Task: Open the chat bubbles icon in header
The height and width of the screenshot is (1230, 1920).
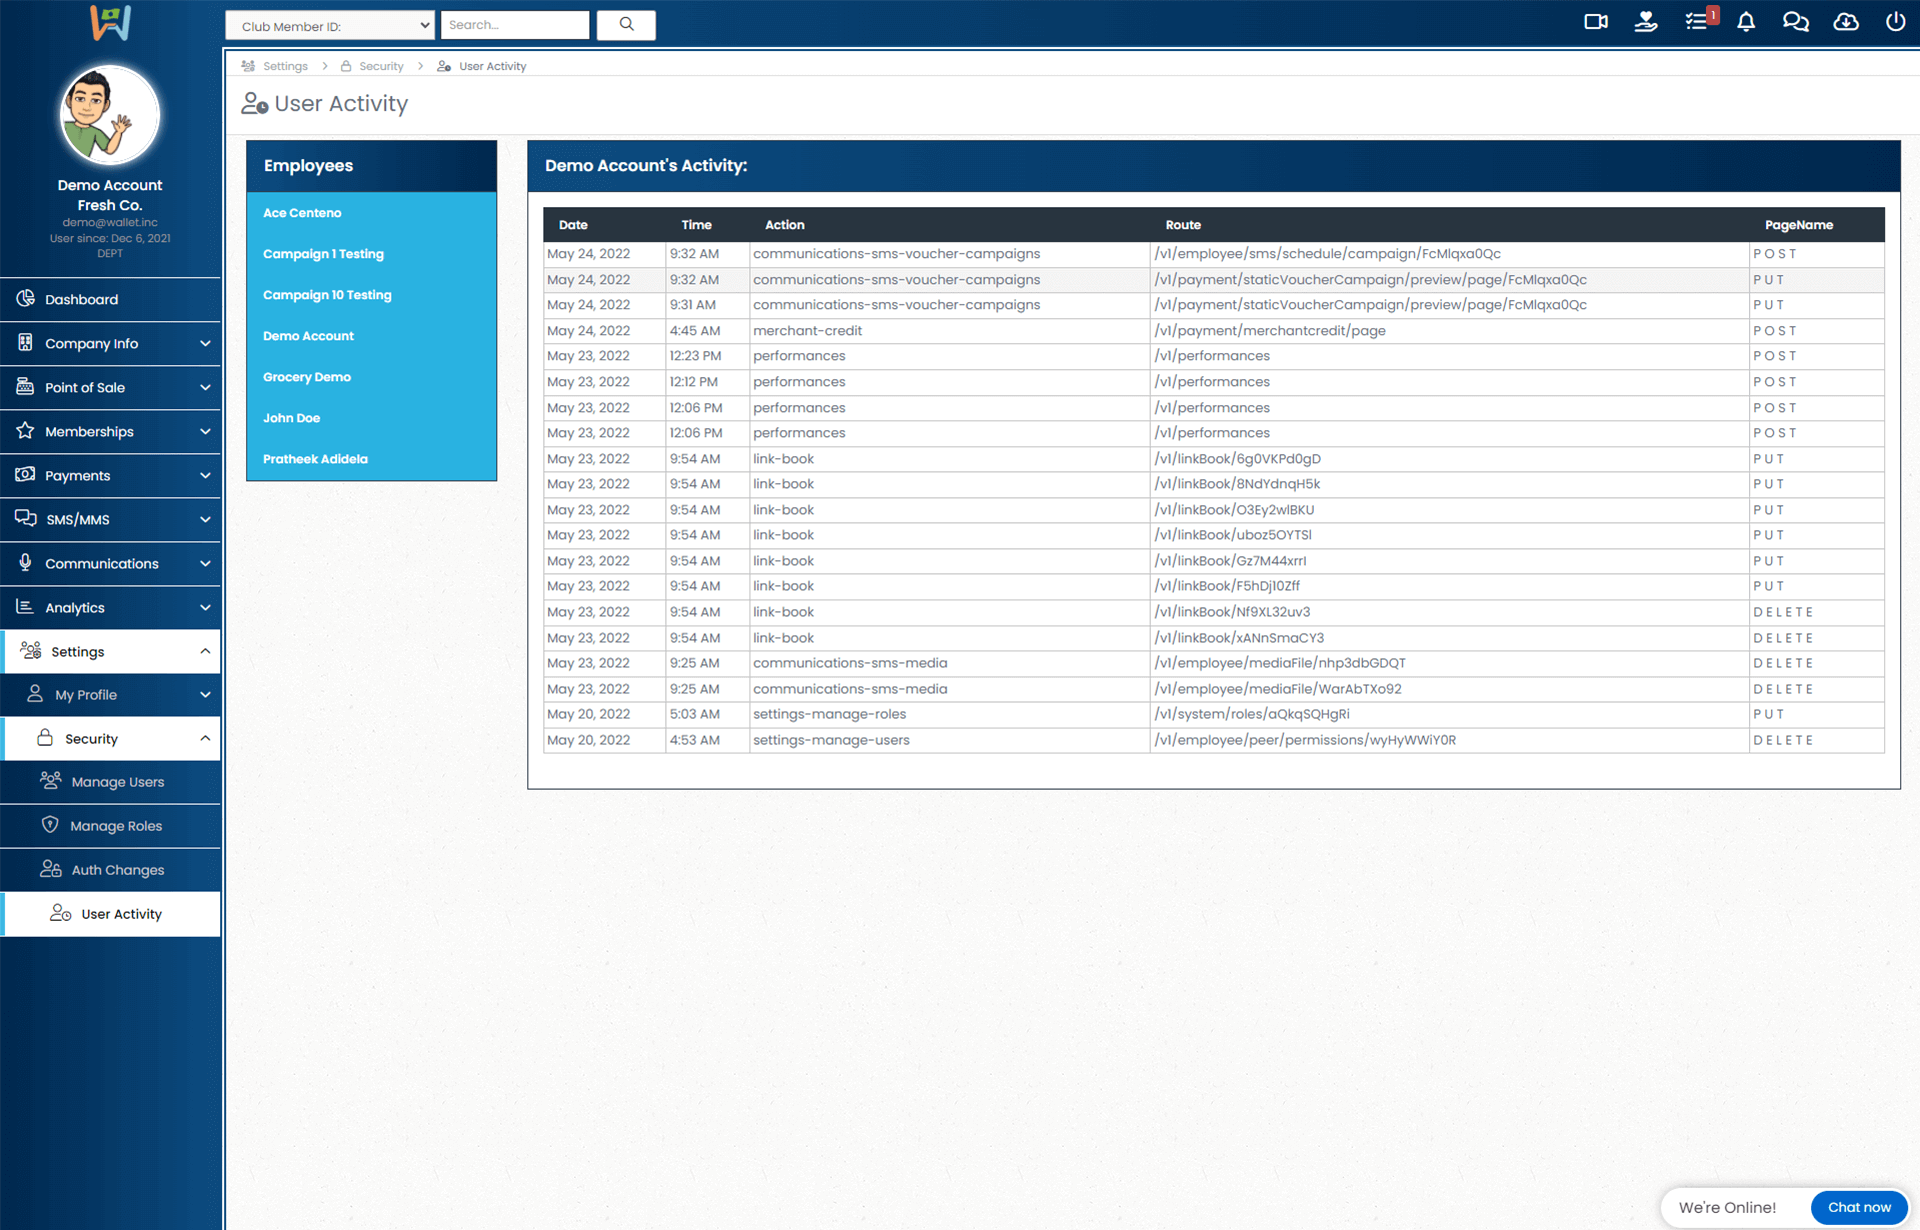Action: click(1795, 22)
